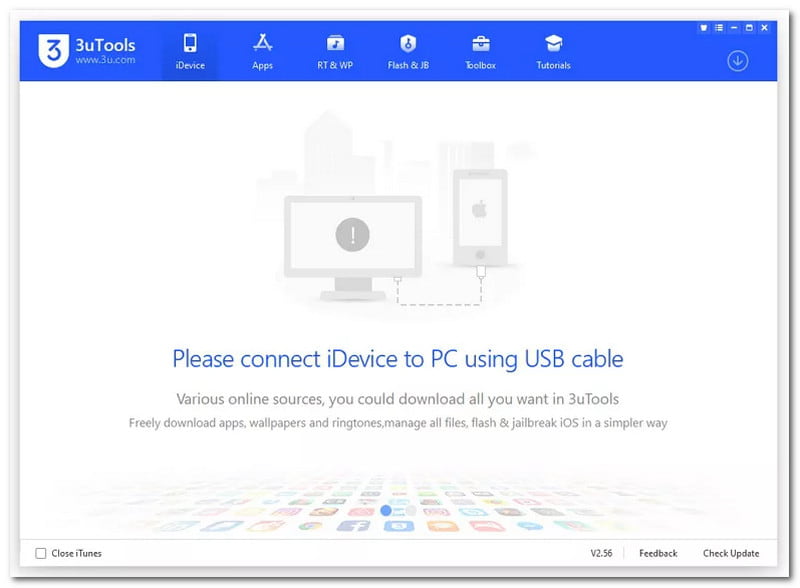The height and width of the screenshot is (588, 800).
Task: Click 'Freely download apps, wallpapers' text line
Action: [398, 423]
